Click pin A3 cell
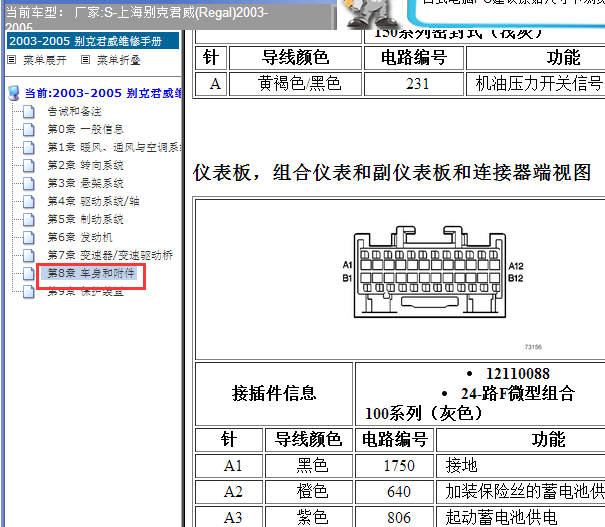This screenshot has height=527, width=605. point(229,517)
